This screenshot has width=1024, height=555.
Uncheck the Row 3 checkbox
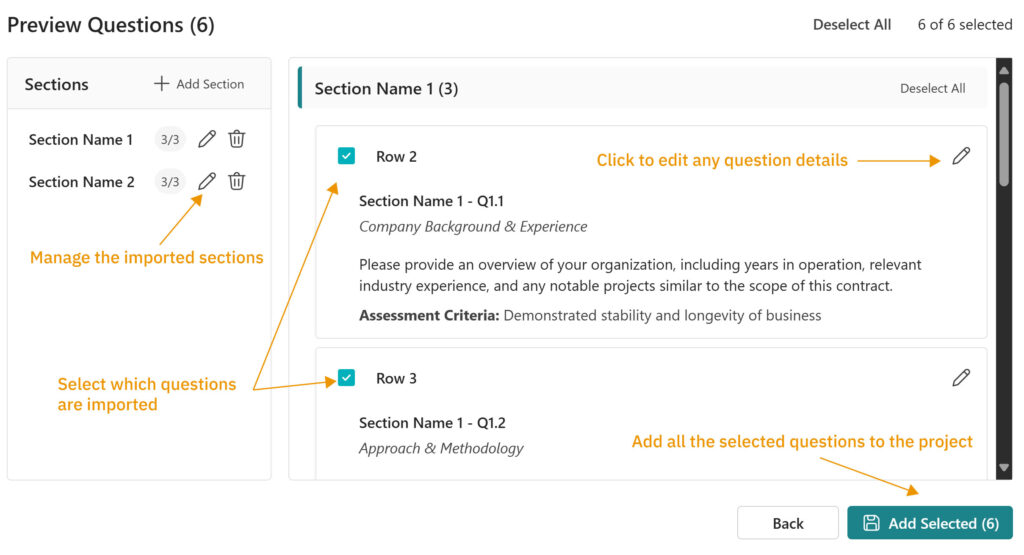346,378
